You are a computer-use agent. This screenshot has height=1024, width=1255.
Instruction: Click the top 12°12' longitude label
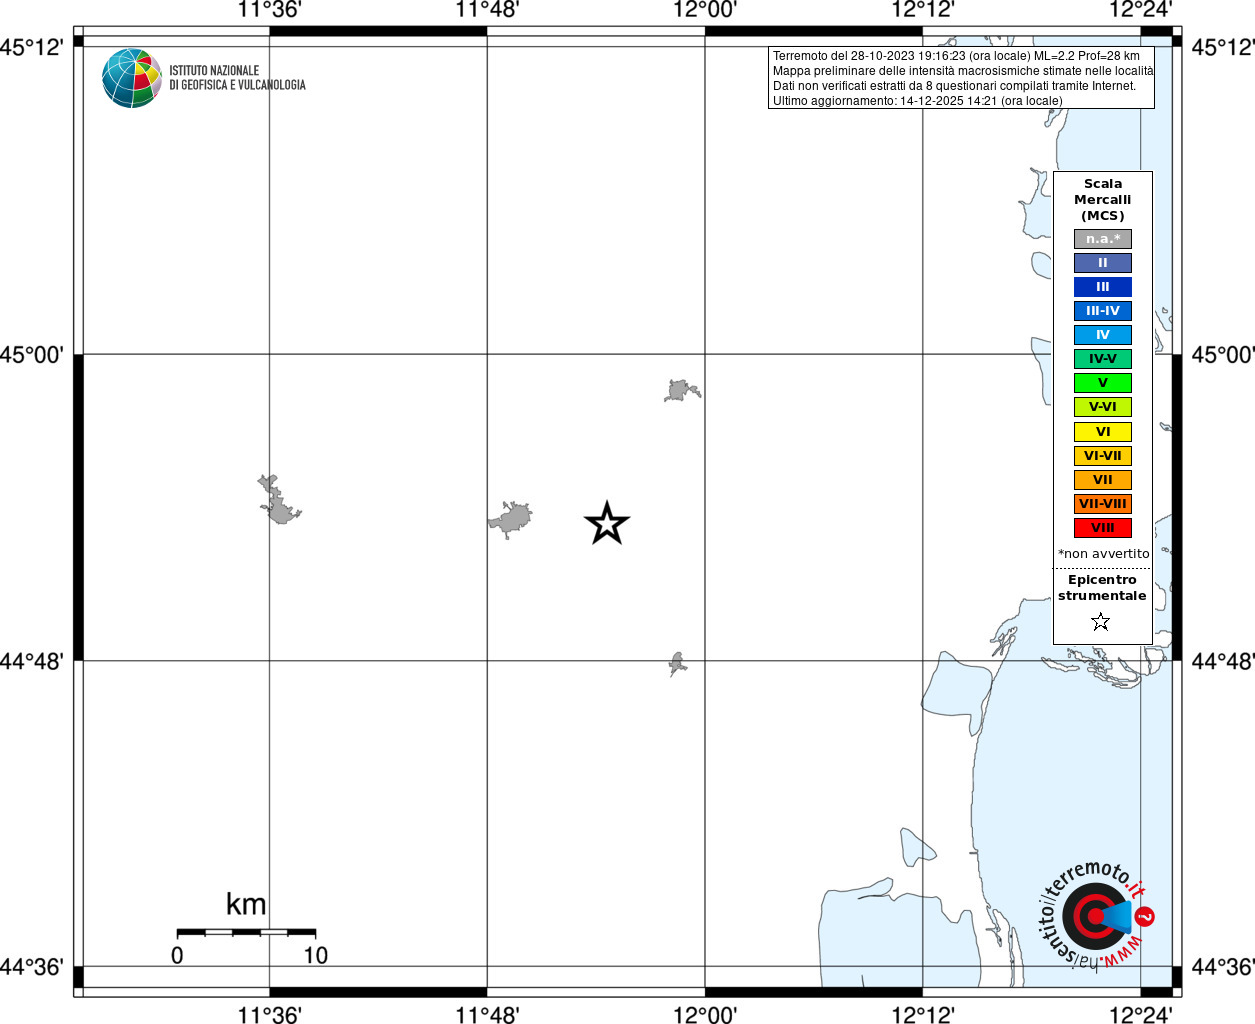point(923,10)
